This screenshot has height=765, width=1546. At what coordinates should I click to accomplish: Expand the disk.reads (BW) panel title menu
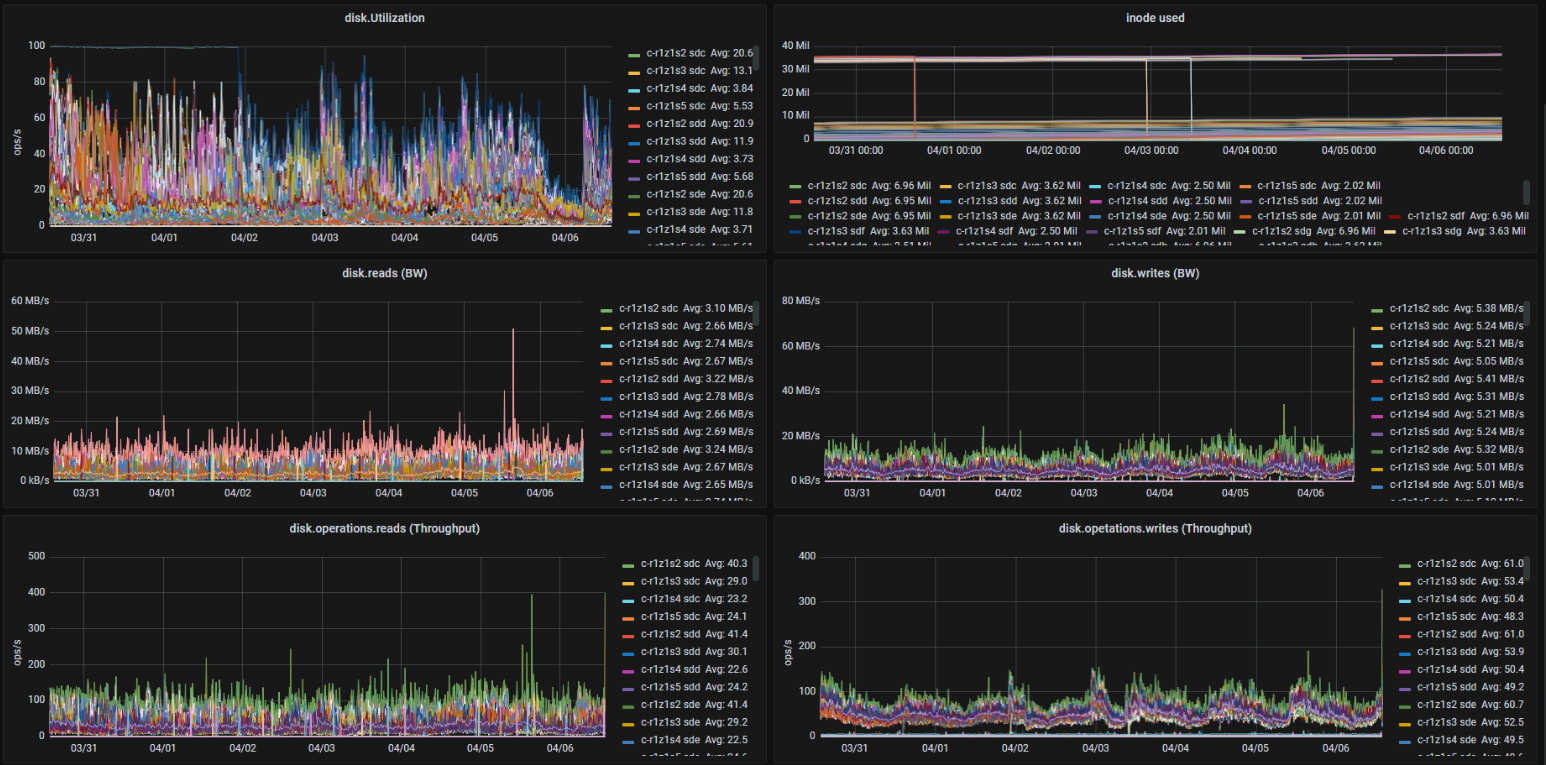point(385,273)
